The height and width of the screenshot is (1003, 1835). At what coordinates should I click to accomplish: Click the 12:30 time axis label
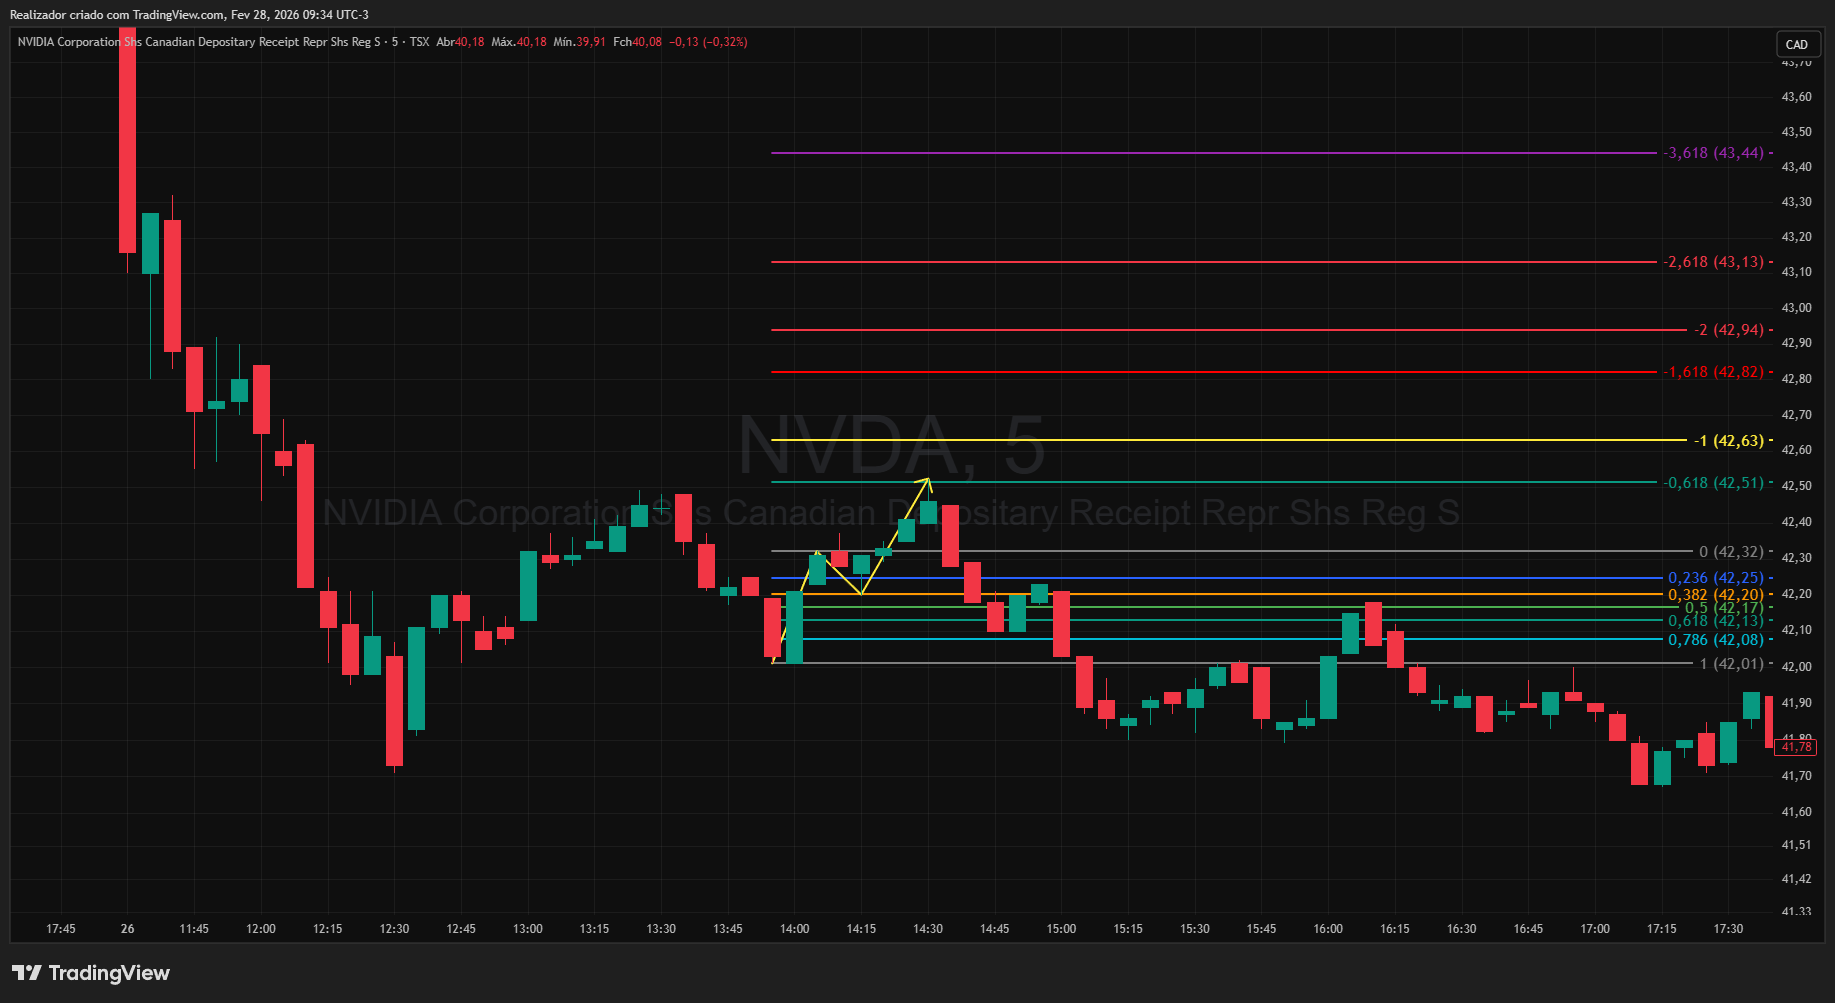click(x=395, y=929)
